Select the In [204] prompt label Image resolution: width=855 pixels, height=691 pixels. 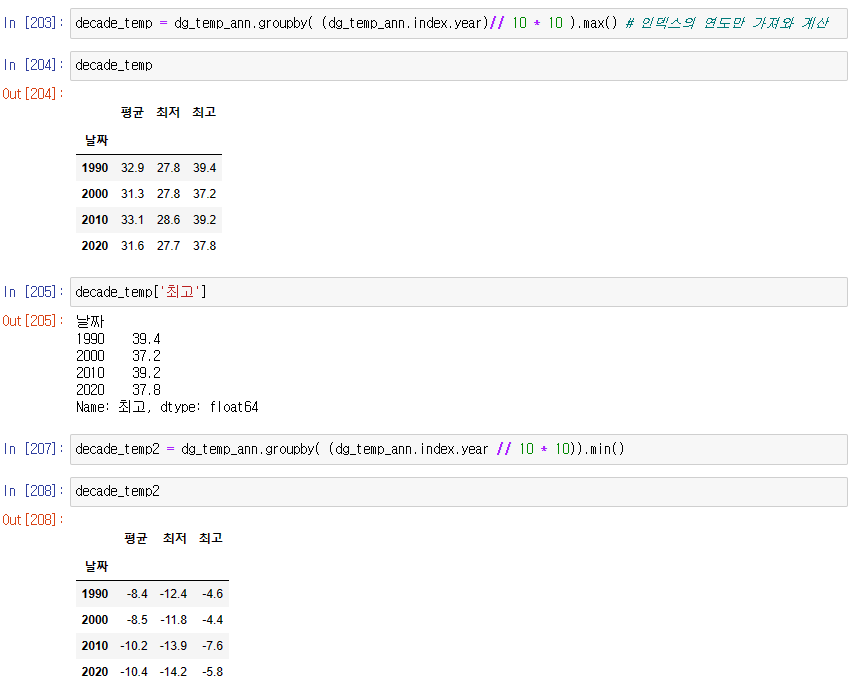[x=33, y=65]
